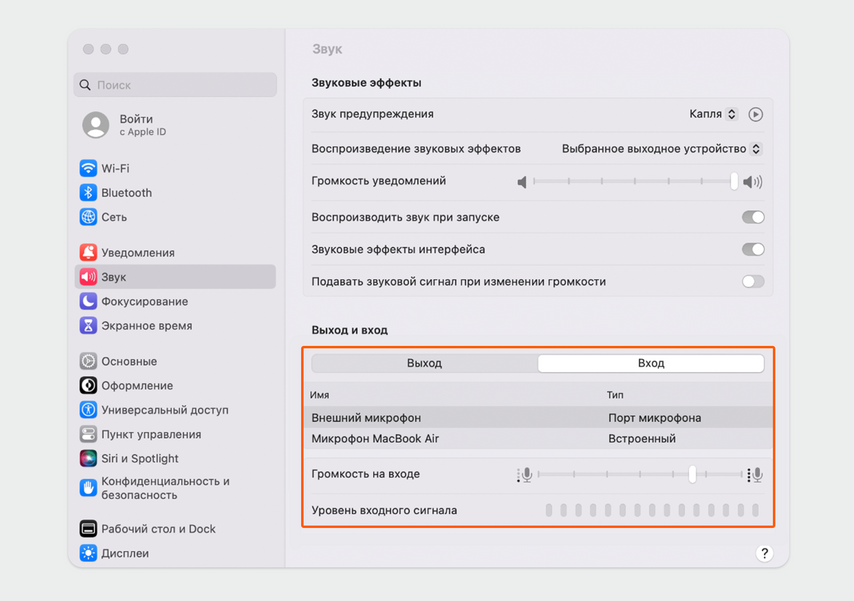Image resolution: width=854 pixels, height=601 pixels.
Task: Toggle Воспроизводить звук при запуске switch
Action: [x=752, y=217]
